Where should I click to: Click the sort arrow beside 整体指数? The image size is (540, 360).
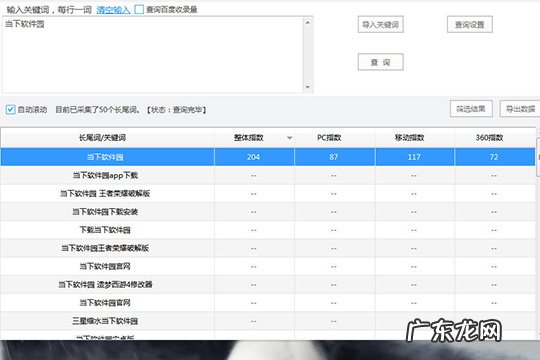290,138
